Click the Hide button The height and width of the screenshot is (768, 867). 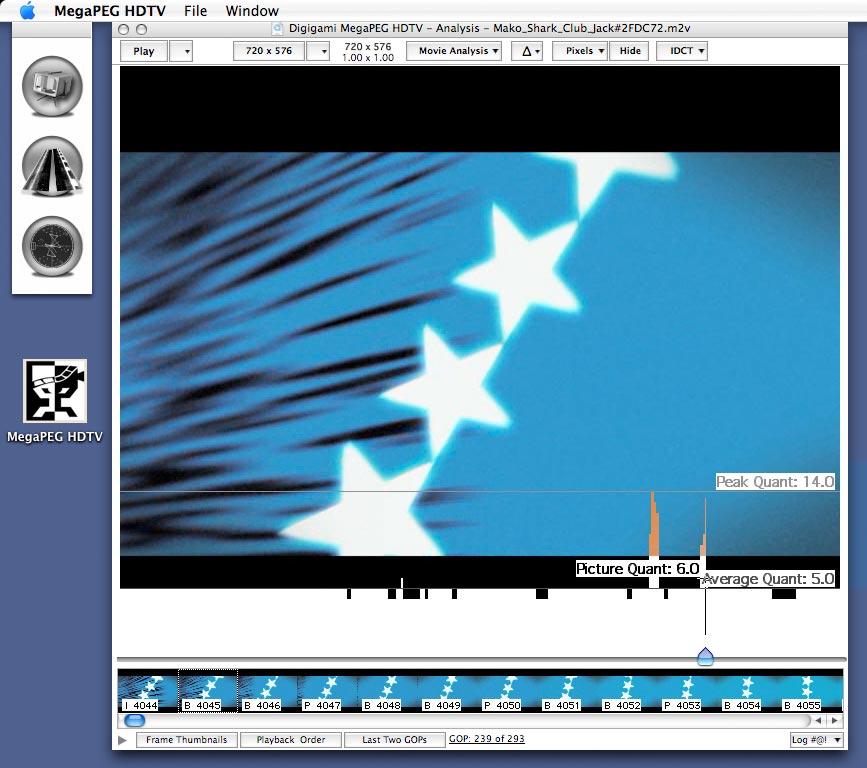(630, 51)
